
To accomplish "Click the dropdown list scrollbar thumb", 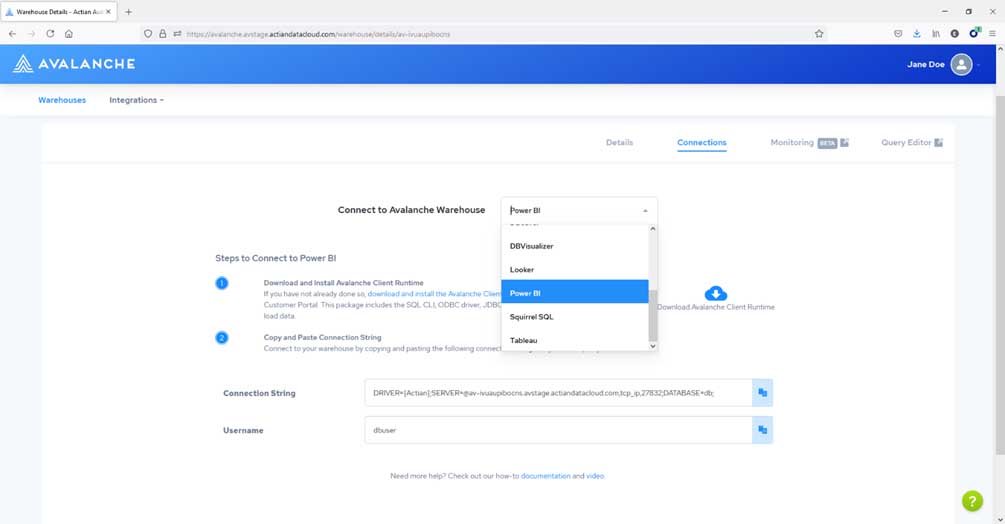I will point(652,316).
